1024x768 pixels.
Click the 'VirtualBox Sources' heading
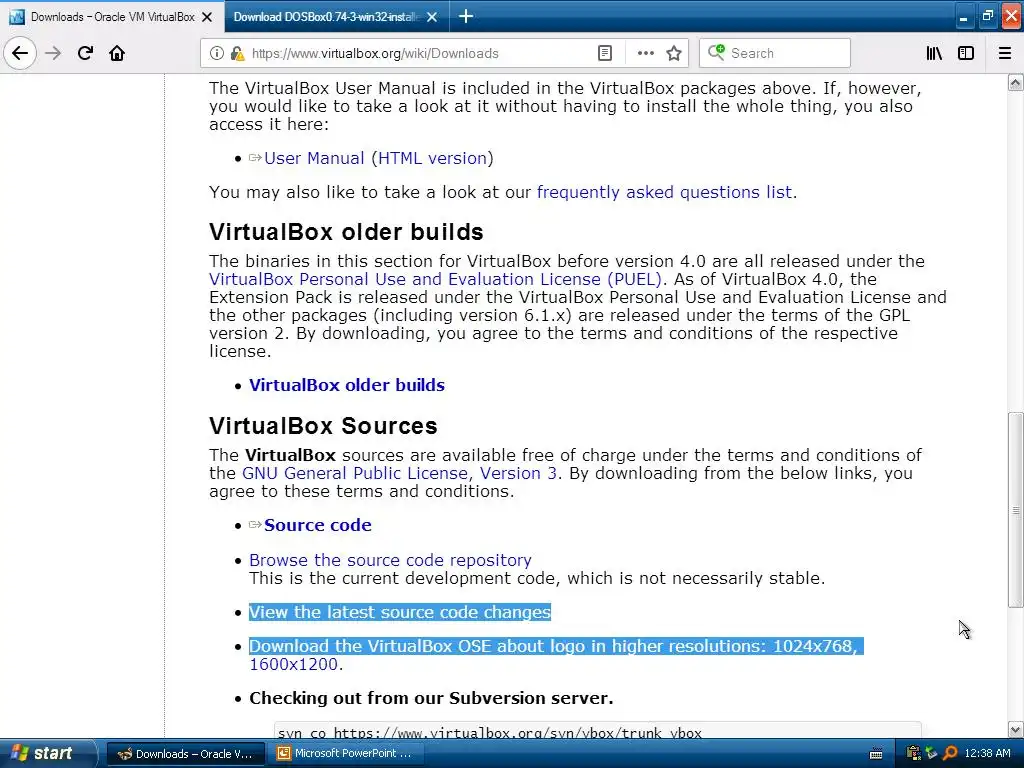[323, 426]
